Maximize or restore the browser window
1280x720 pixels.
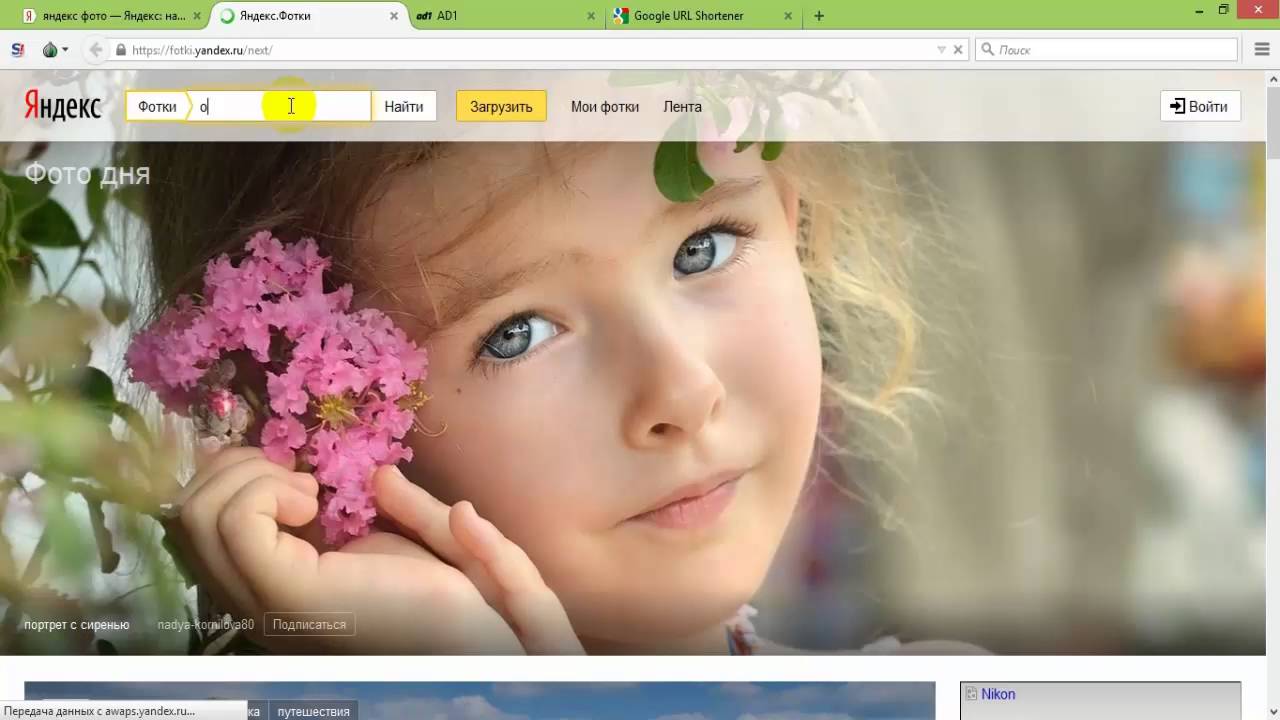(x=1223, y=10)
